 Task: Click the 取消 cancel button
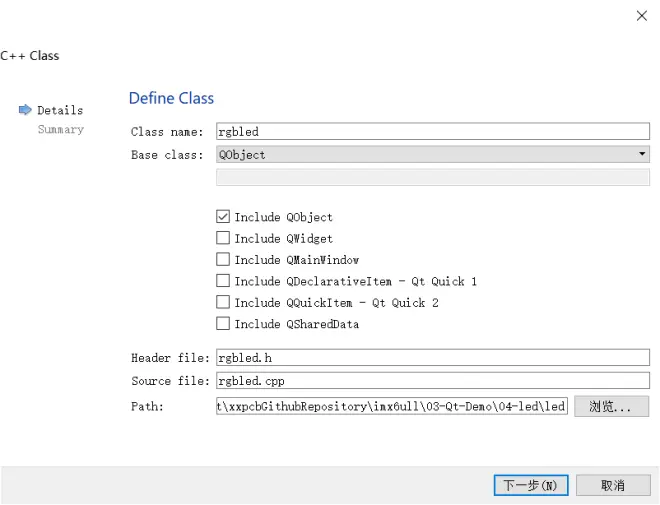coord(613,485)
